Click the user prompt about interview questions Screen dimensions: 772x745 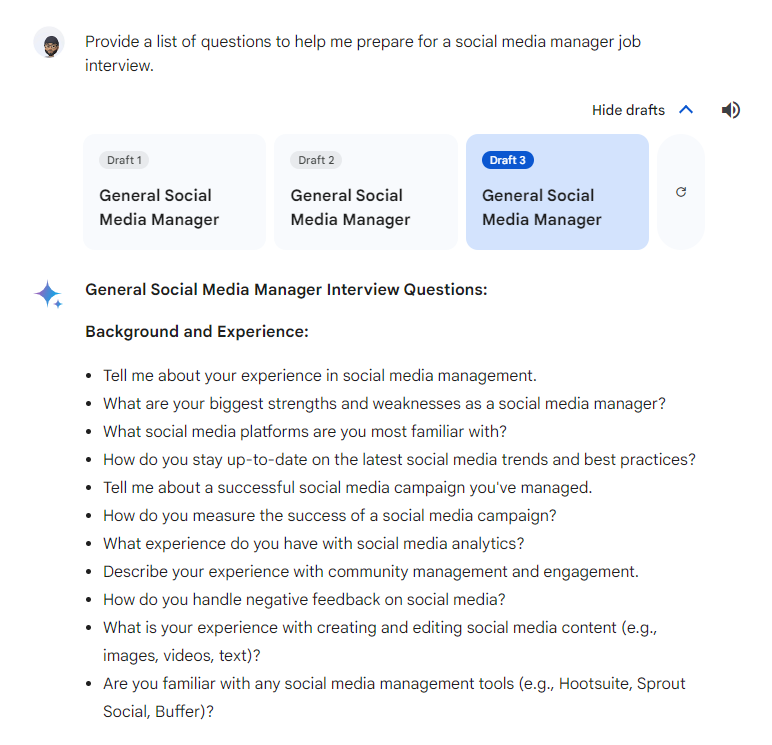click(362, 54)
